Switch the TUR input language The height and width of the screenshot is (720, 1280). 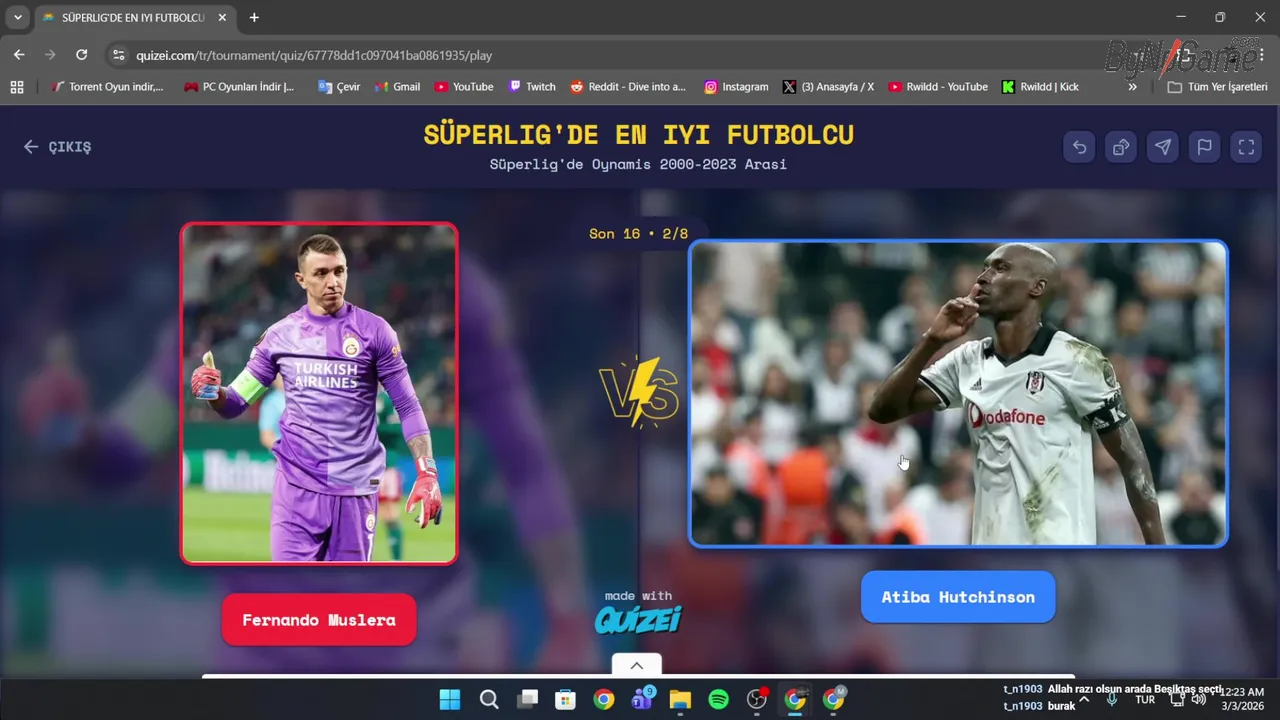pyautogui.click(x=1145, y=699)
